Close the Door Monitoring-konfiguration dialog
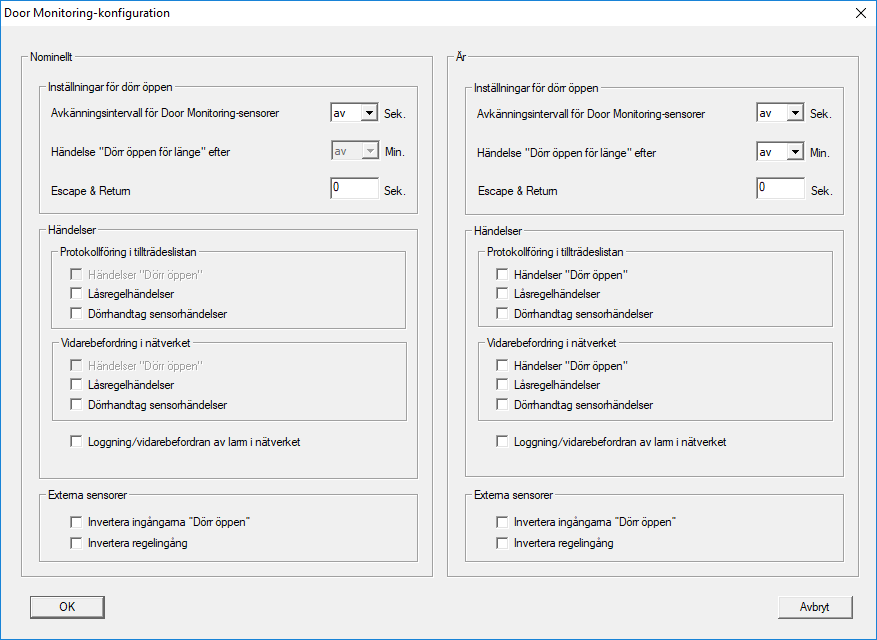877x640 pixels. tap(859, 14)
